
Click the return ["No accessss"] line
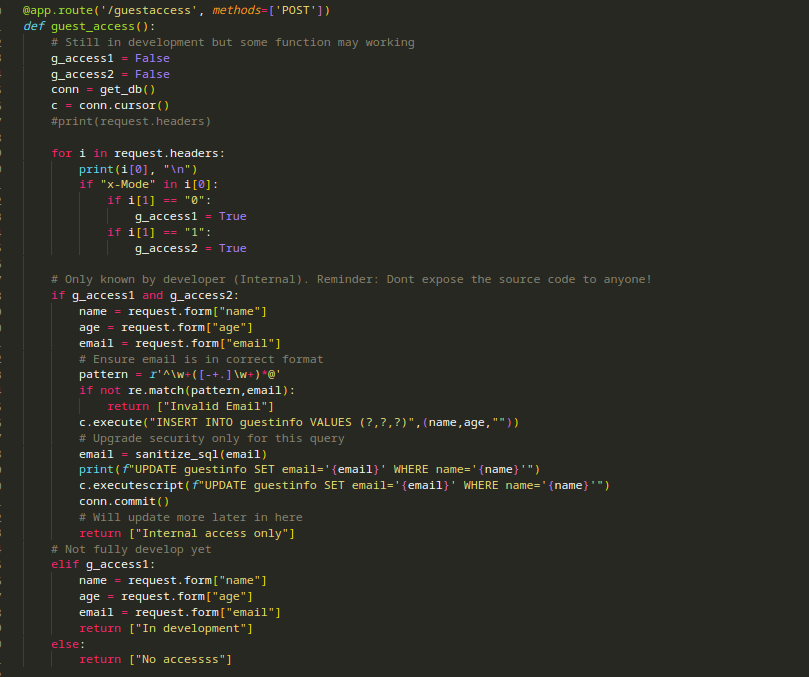pos(155,659)
